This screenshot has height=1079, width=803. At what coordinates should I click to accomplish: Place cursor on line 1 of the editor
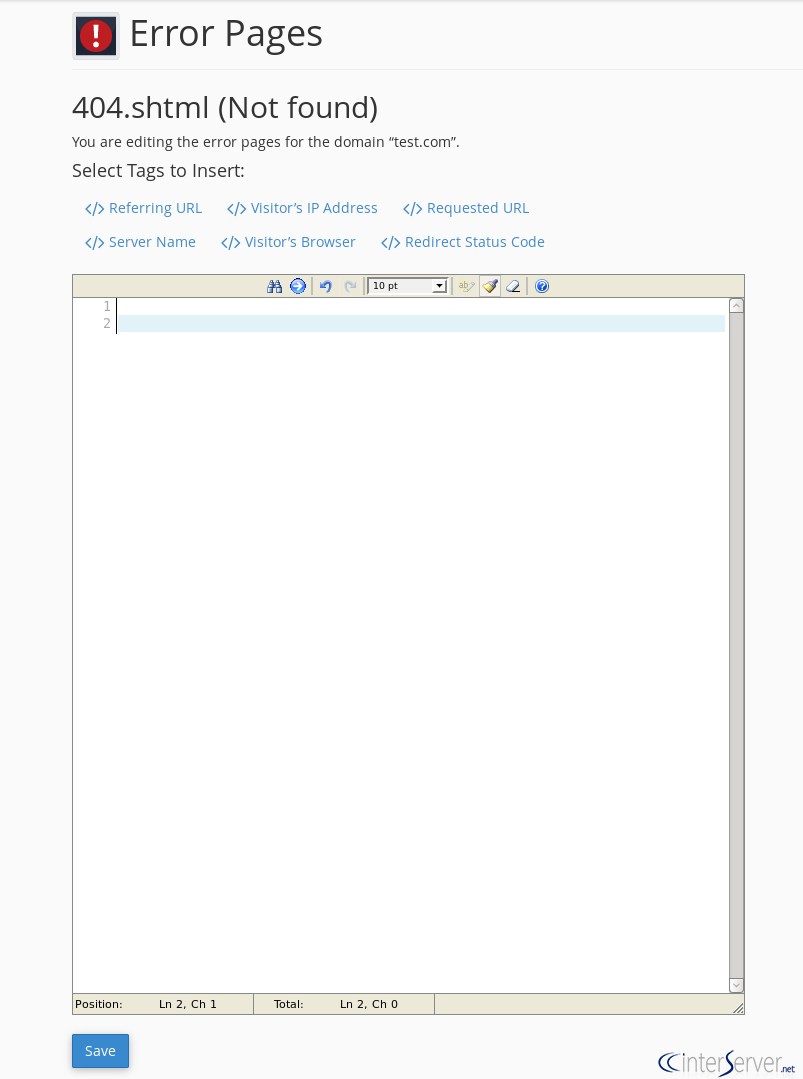(421, 306)
